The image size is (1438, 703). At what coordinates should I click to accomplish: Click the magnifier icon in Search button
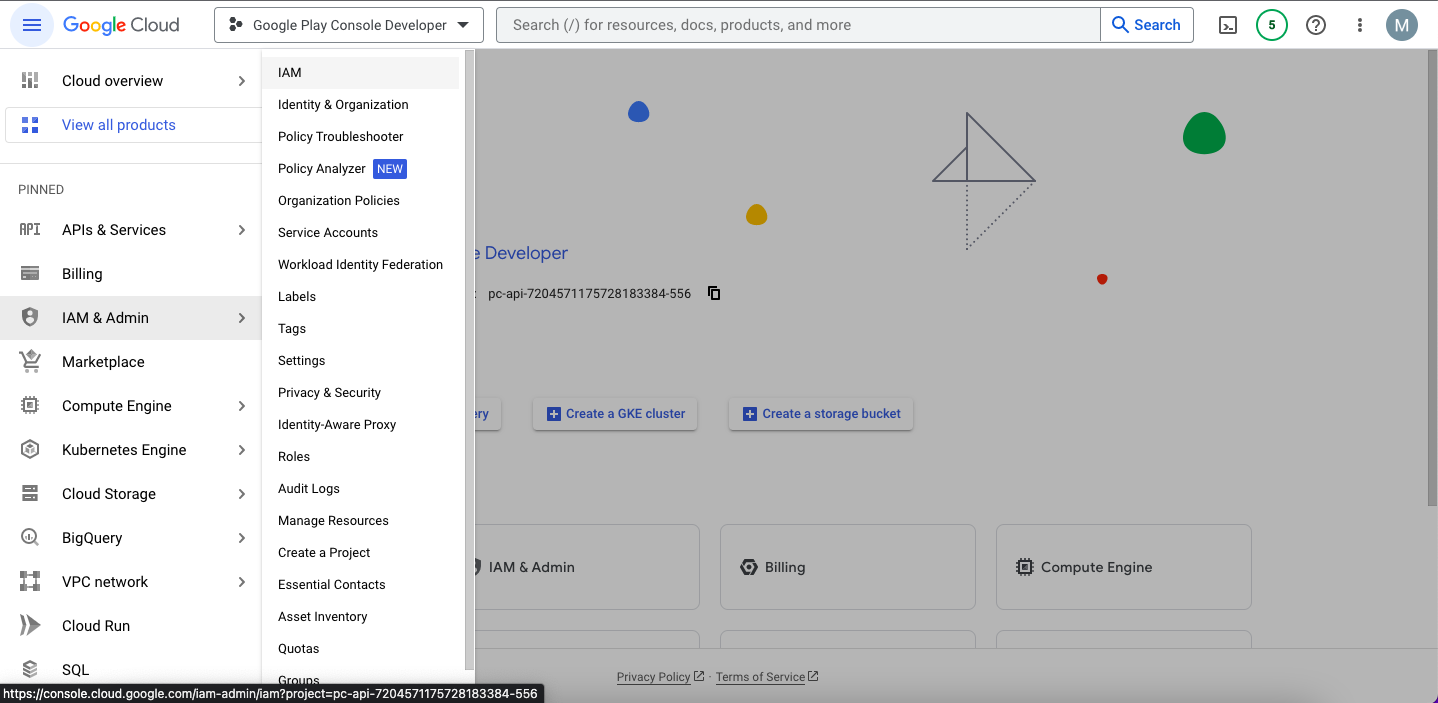[x=1120, y=25]
